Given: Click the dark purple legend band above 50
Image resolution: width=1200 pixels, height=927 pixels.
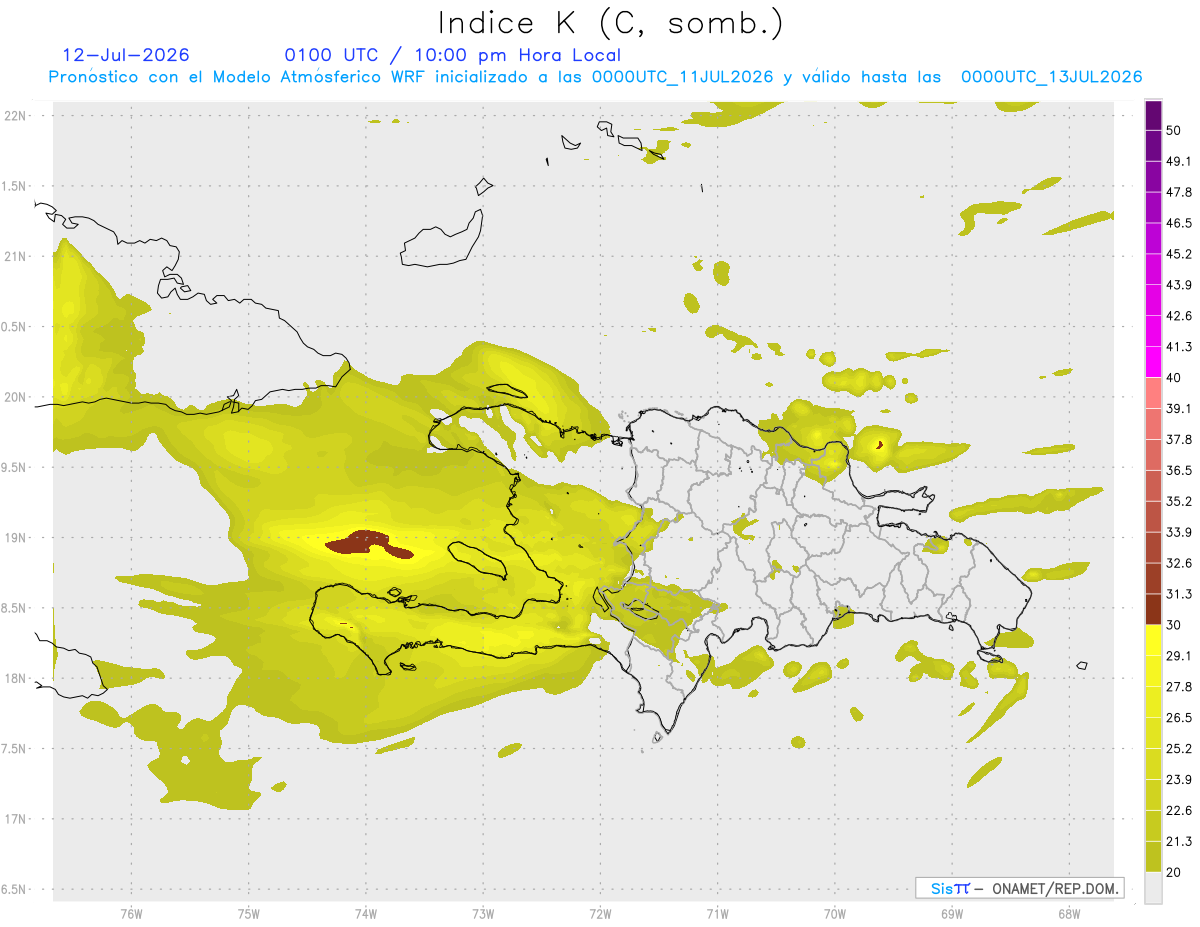Looking at the screenshot, I should pos(1154,116).
